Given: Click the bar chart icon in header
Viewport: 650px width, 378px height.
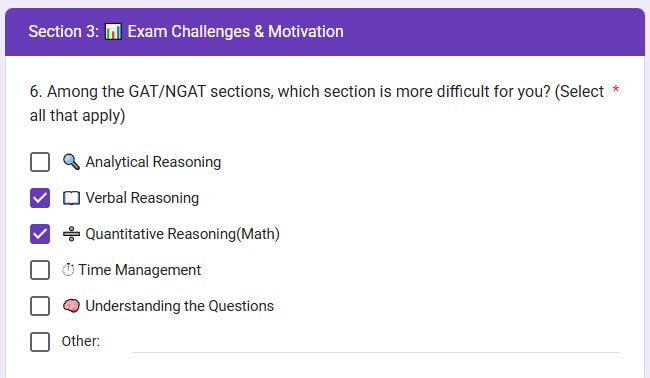Looking at the screenshot, I should [x=113, y=32].
